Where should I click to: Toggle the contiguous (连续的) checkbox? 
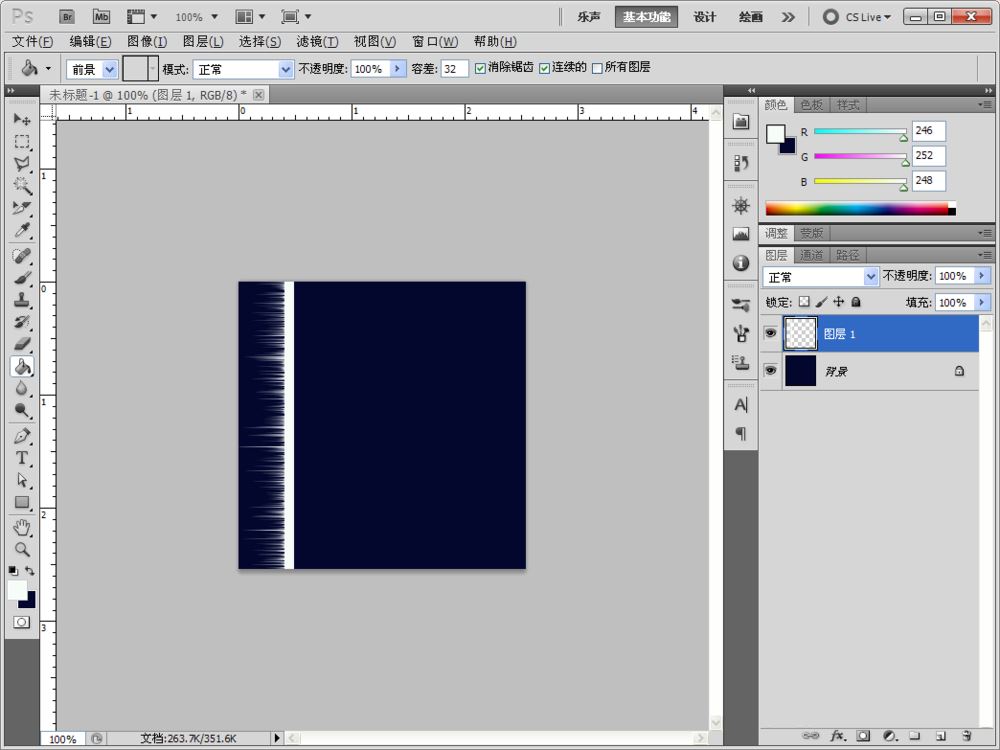point(544,68)
